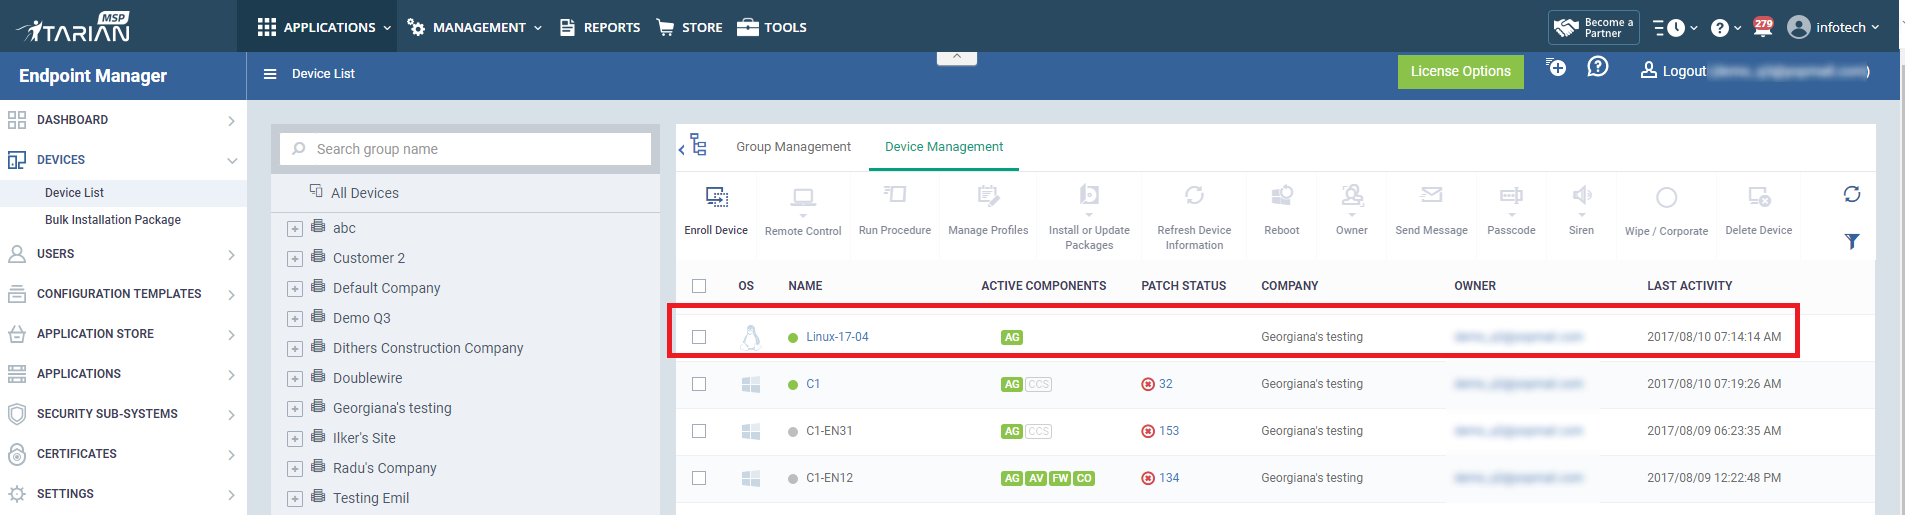Click Send Message icon
Viewport: 1905px width, 515px height.
tap(1432, 195)
